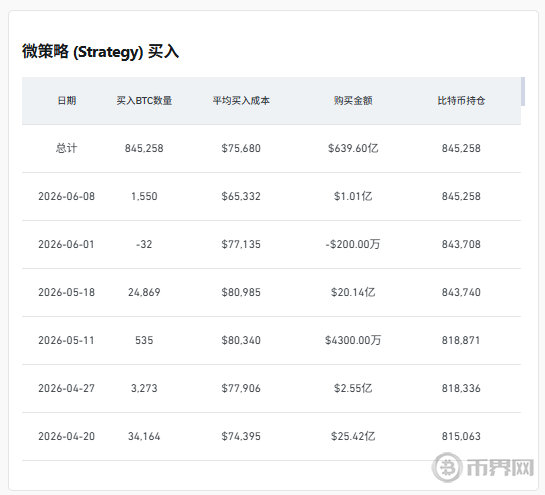Image resolution: width=545 pixels, height=495 pixels.
Task: Click the 815,063 holdings cell
Action: 461,436
